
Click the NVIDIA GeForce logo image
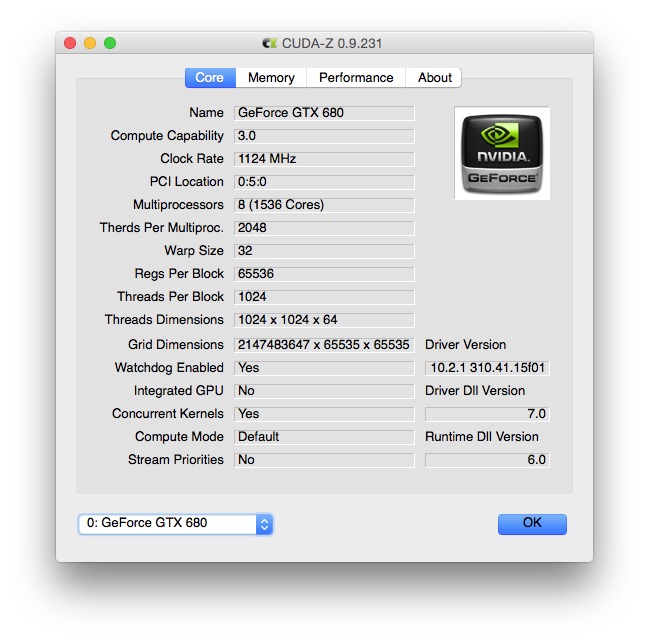click(502, 153)
